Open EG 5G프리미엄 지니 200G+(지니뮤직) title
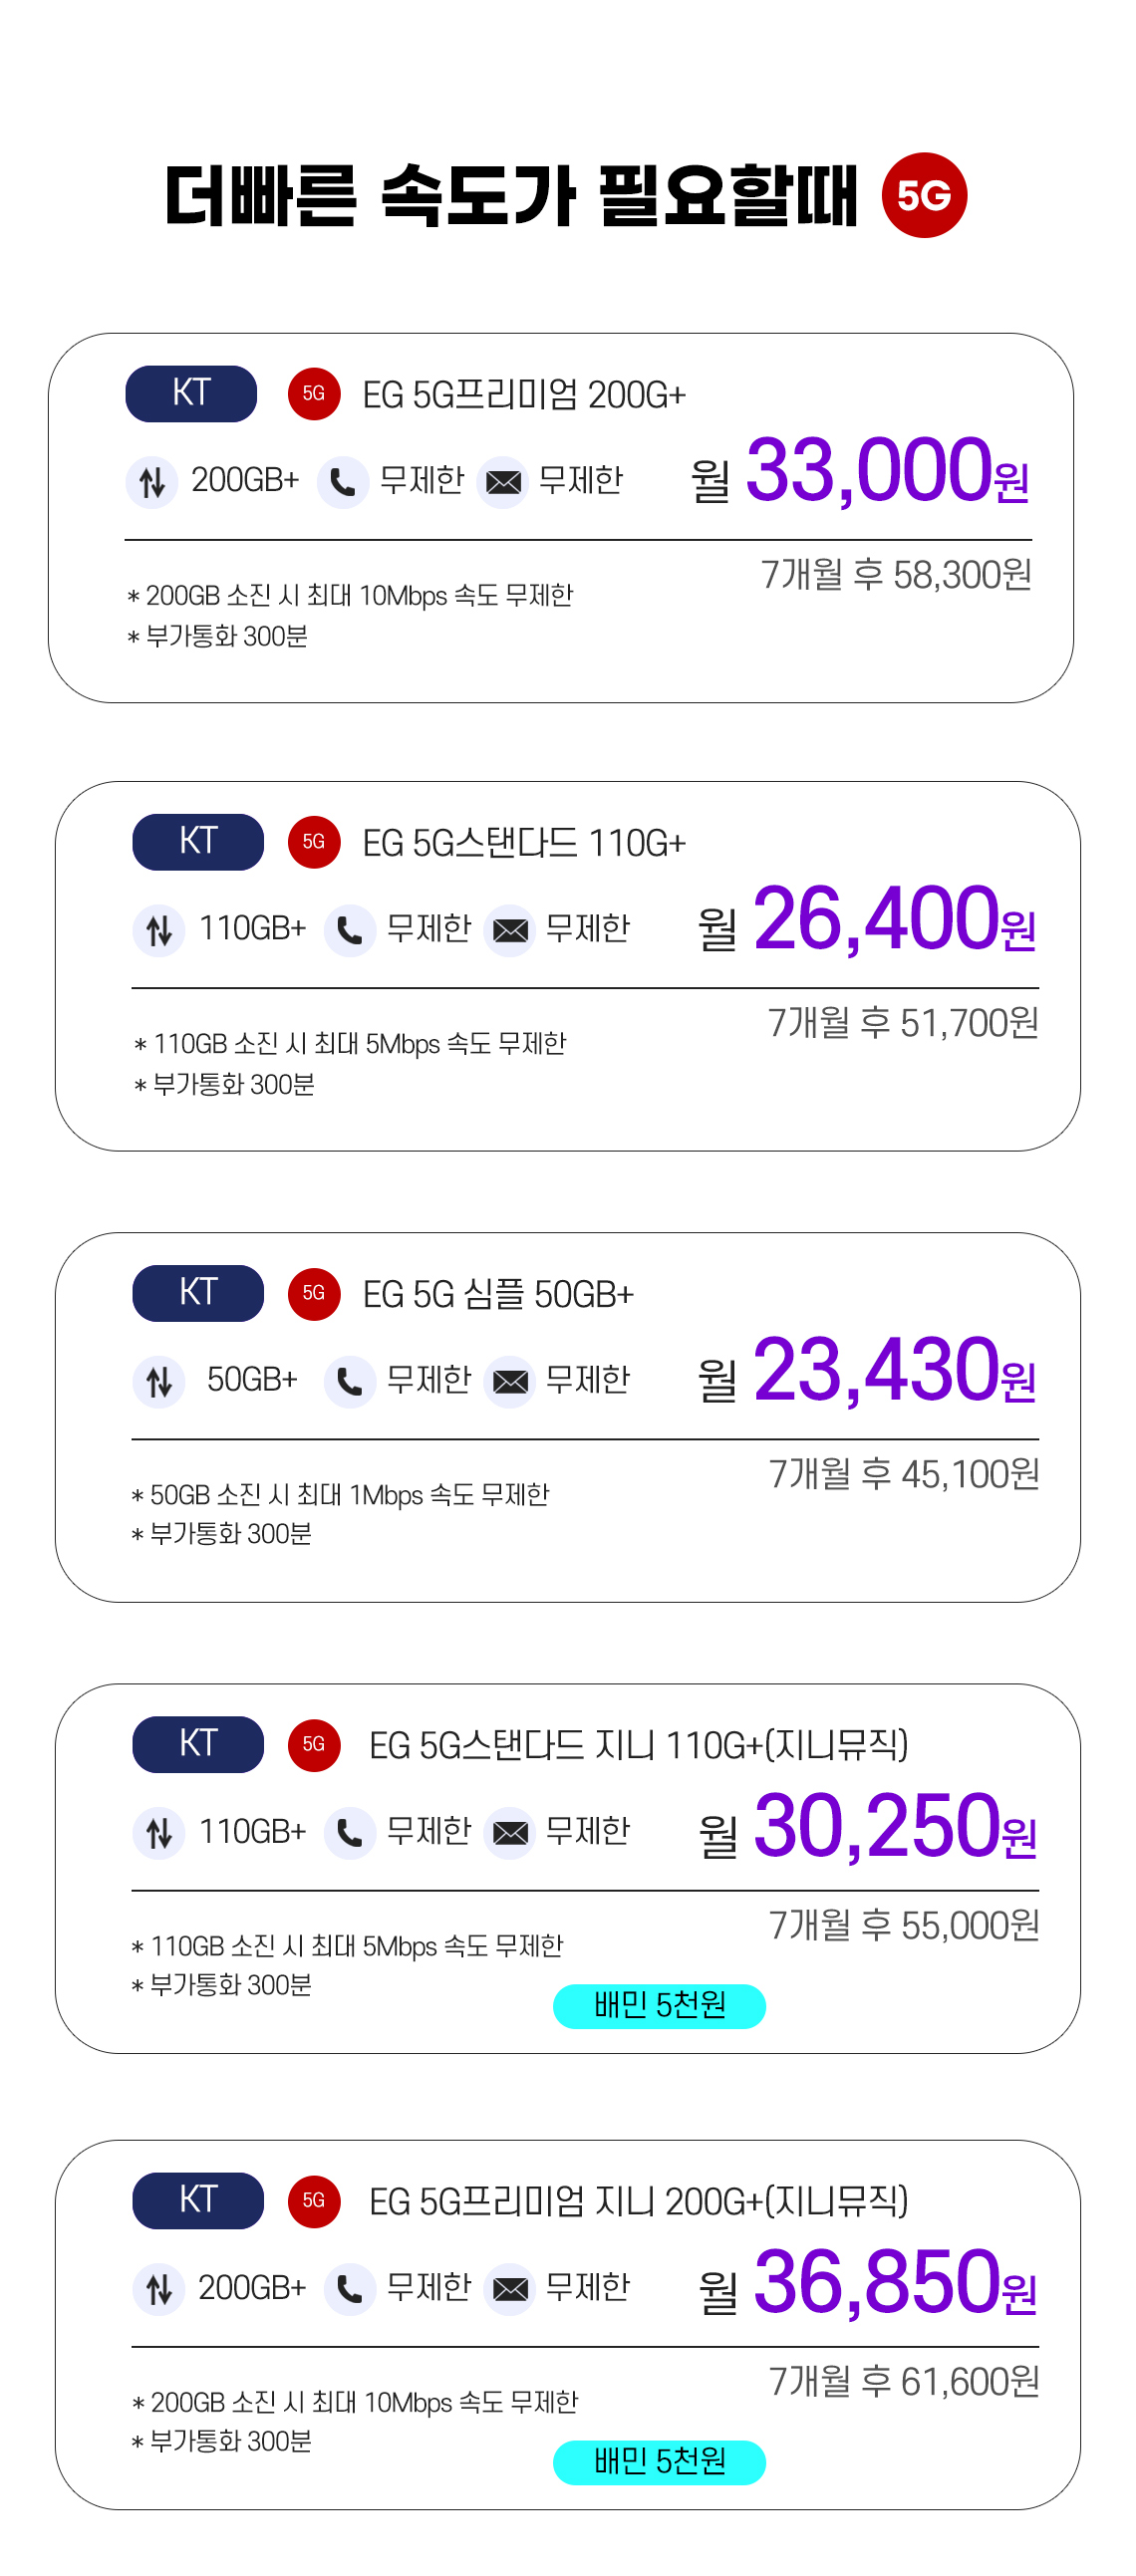Screen dimensions: 1136x2576 (x=639, y=2201)
